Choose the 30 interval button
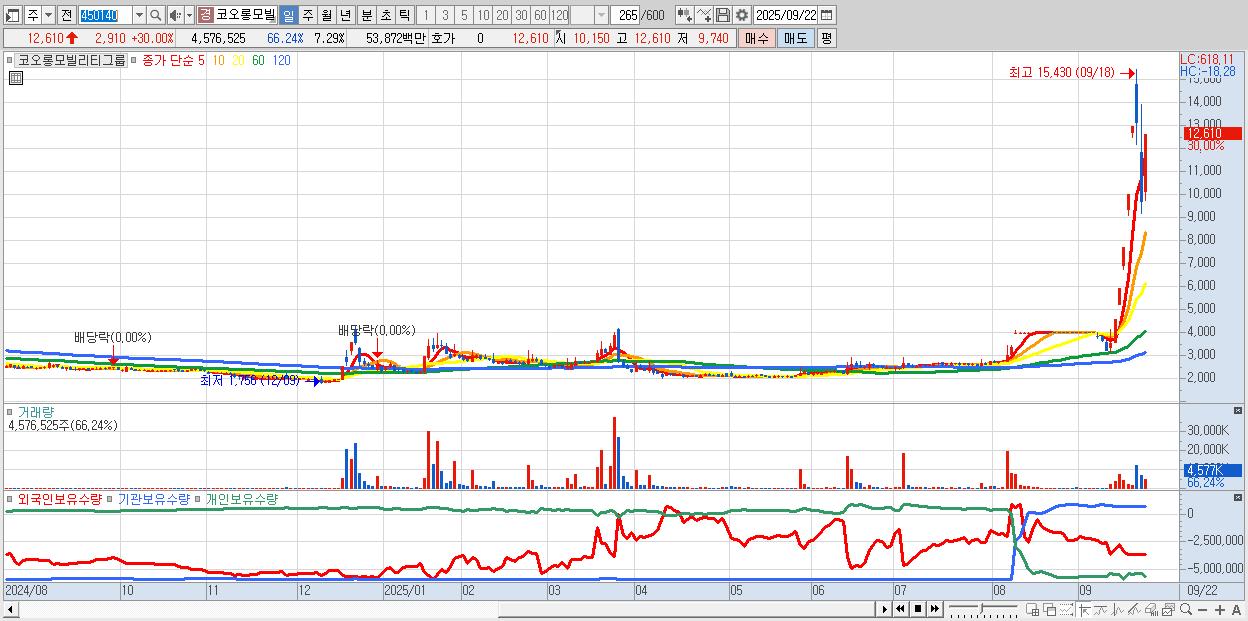The height and width of the screenshot is (621, 1248). pyautogui.click(x=521, y=15)
